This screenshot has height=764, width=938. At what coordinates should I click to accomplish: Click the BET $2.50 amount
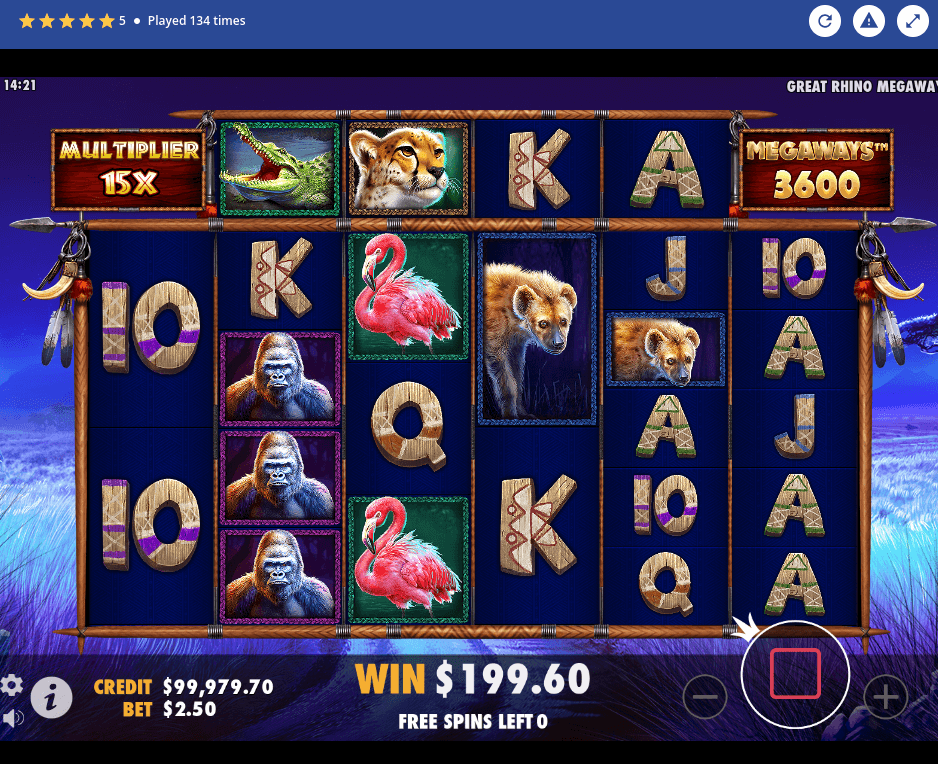pyautogui.click(x=169, y=709)
